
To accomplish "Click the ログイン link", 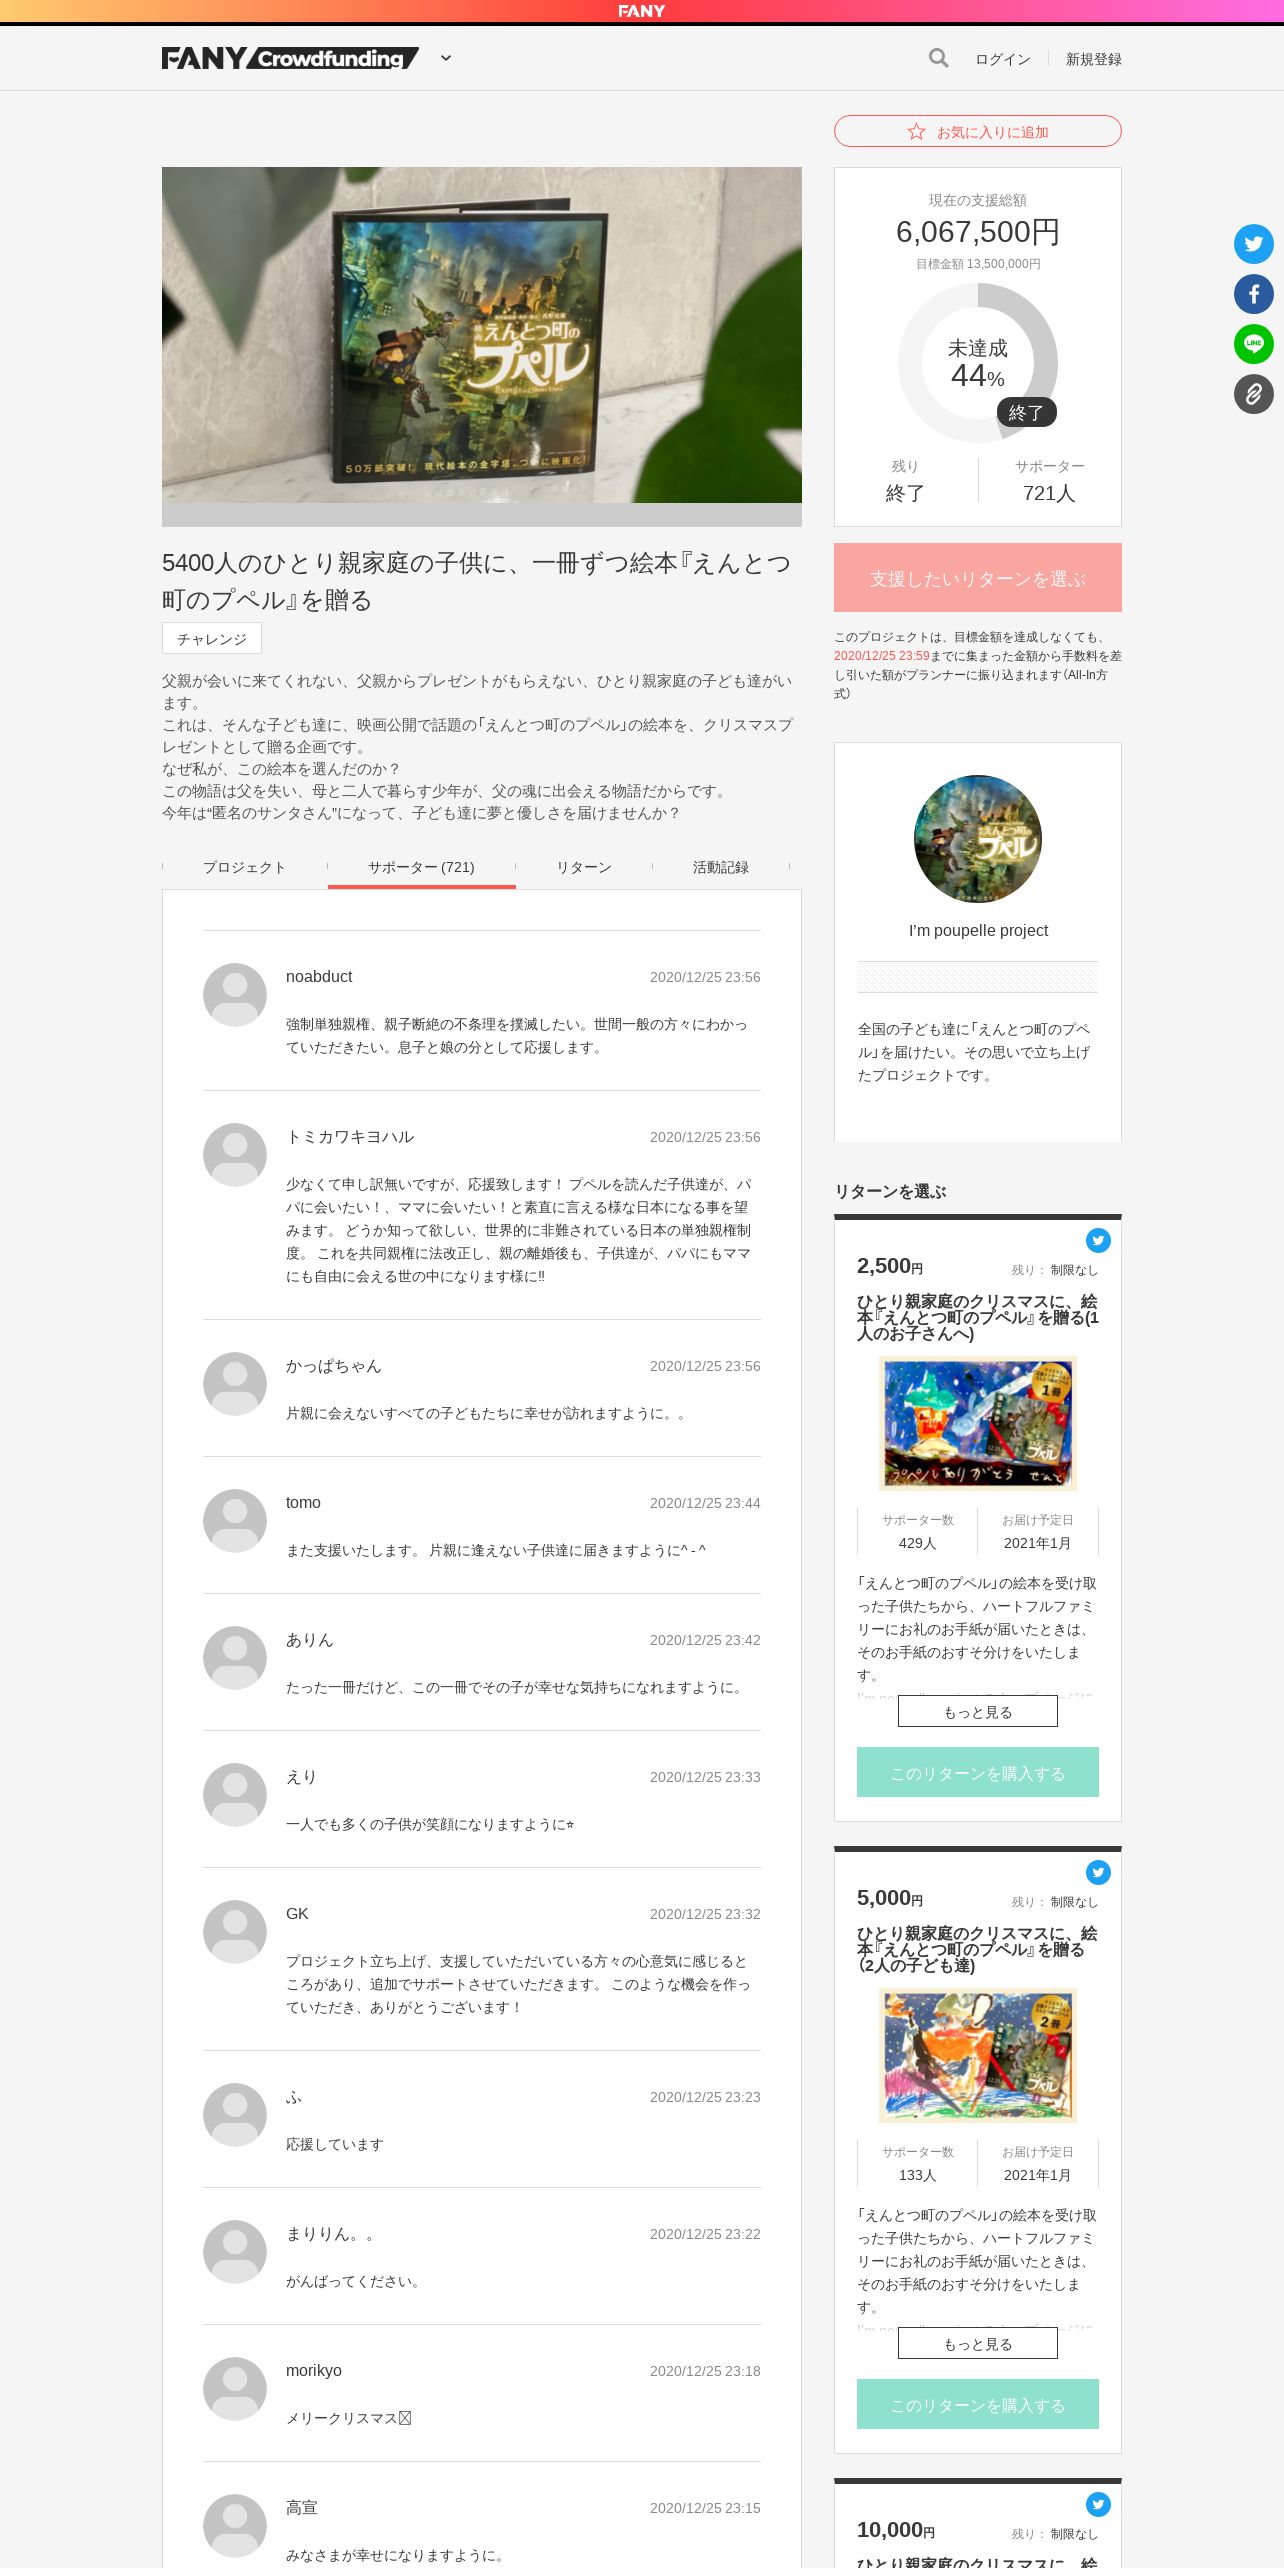I will pyautogui.click(x=1003, y=59).
